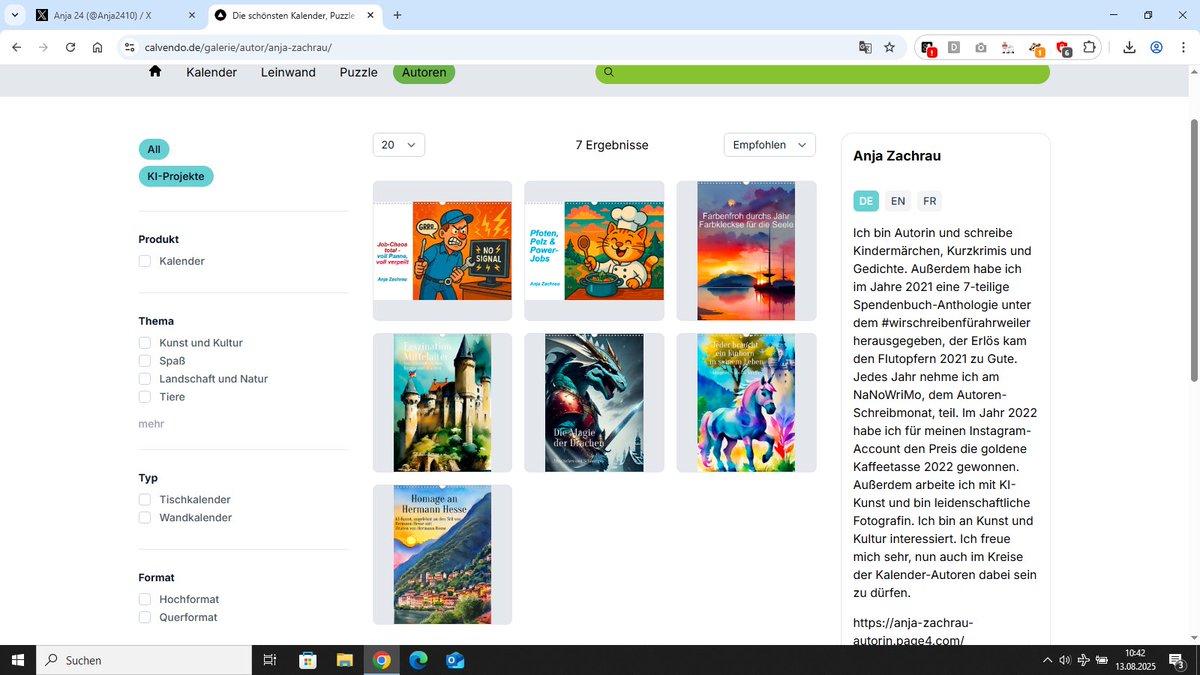Screen dimensions: 1200x675
Task: Switch to the Anja 24 X browser tab
Action: [x=116, y=15]
